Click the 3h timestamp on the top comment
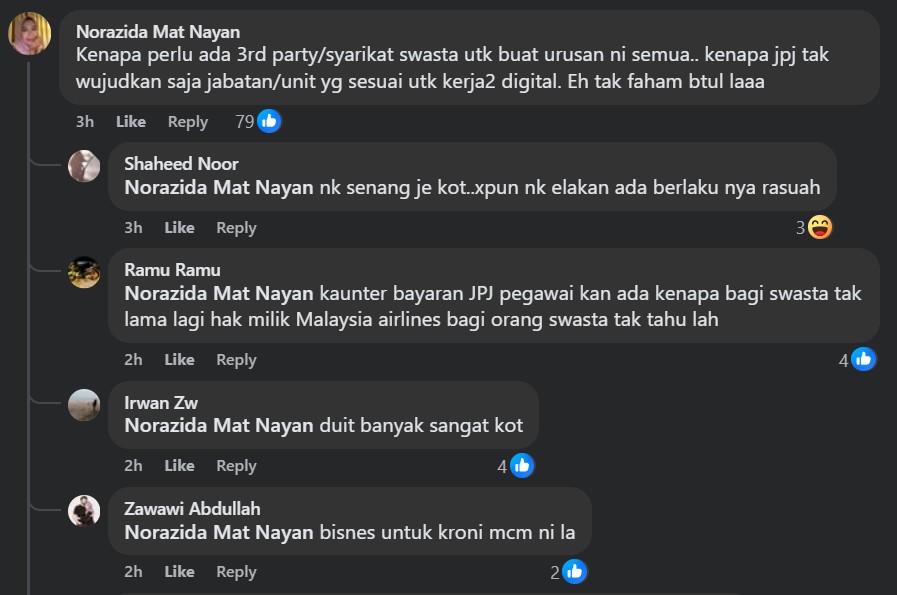This screenshot has height=595, width=897. tap(85, 122)
